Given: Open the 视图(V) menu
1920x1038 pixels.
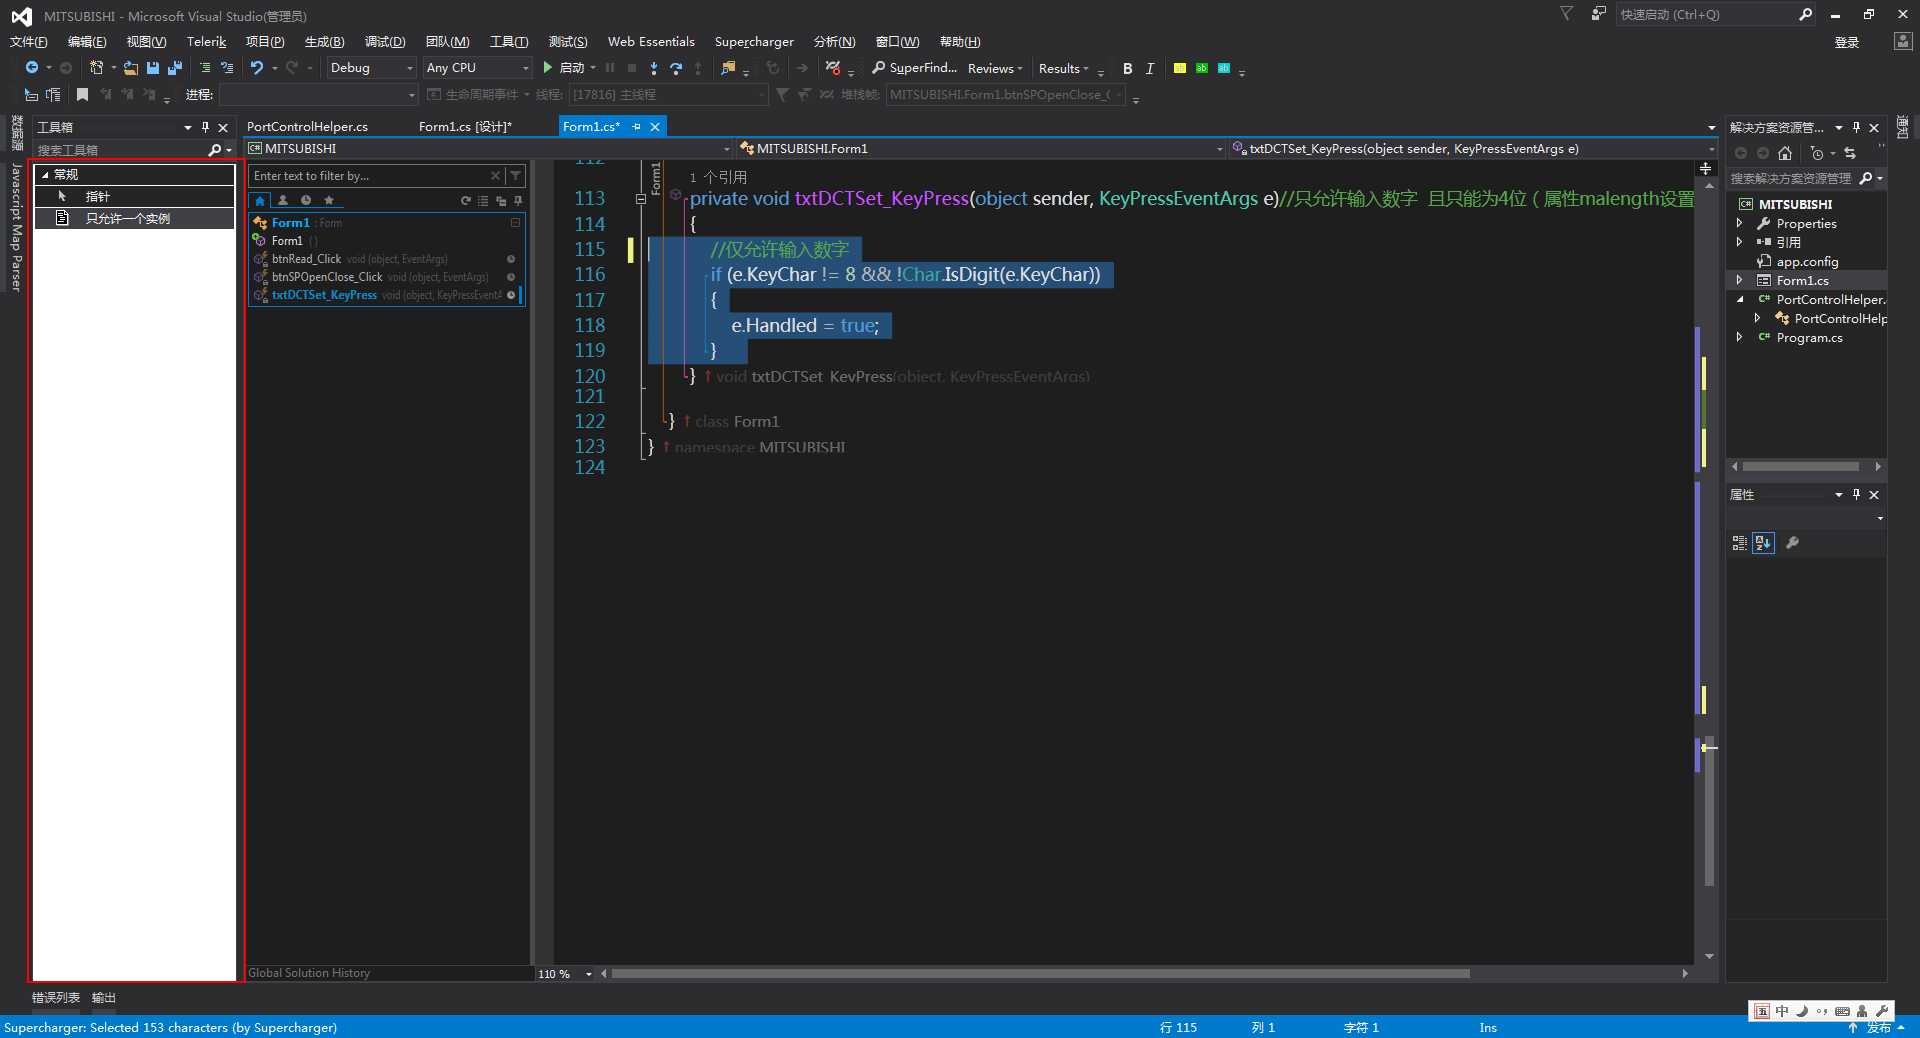Looking at the screenshot, I should coord(146,42).
